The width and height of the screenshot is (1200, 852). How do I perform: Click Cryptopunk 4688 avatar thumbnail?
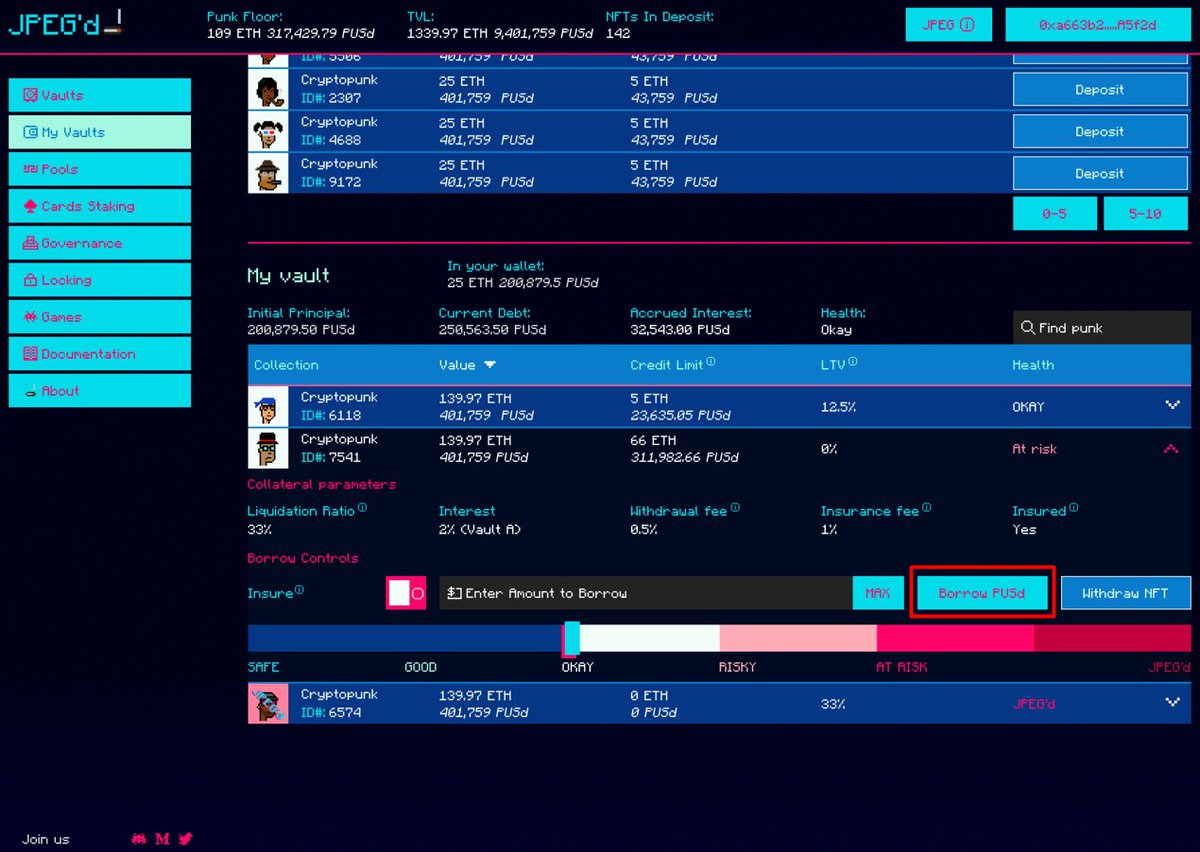pos(268,132)
